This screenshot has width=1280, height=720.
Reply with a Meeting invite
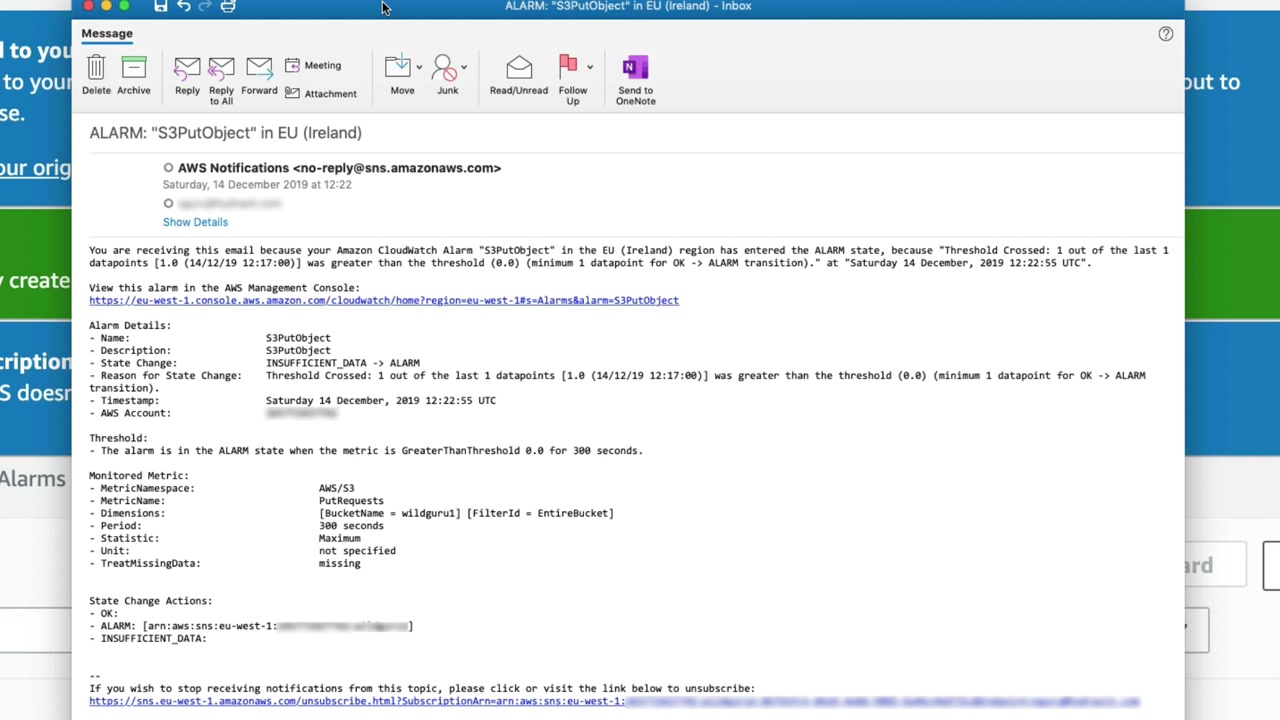pos(313,65)
